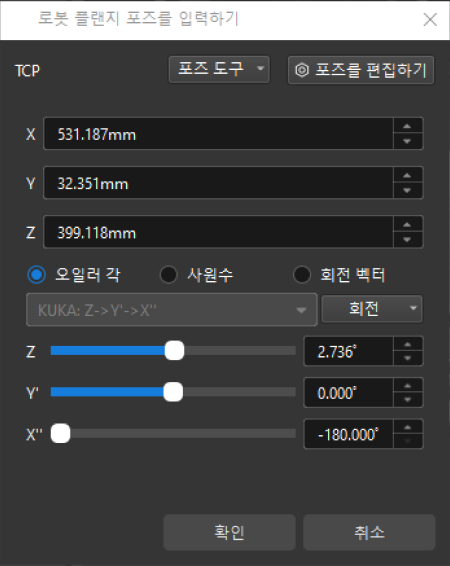Image resolution: width=450 pixels, height=566 pixels.
Task: Select the 사원수 radio button
Action: tap(169, 275)
